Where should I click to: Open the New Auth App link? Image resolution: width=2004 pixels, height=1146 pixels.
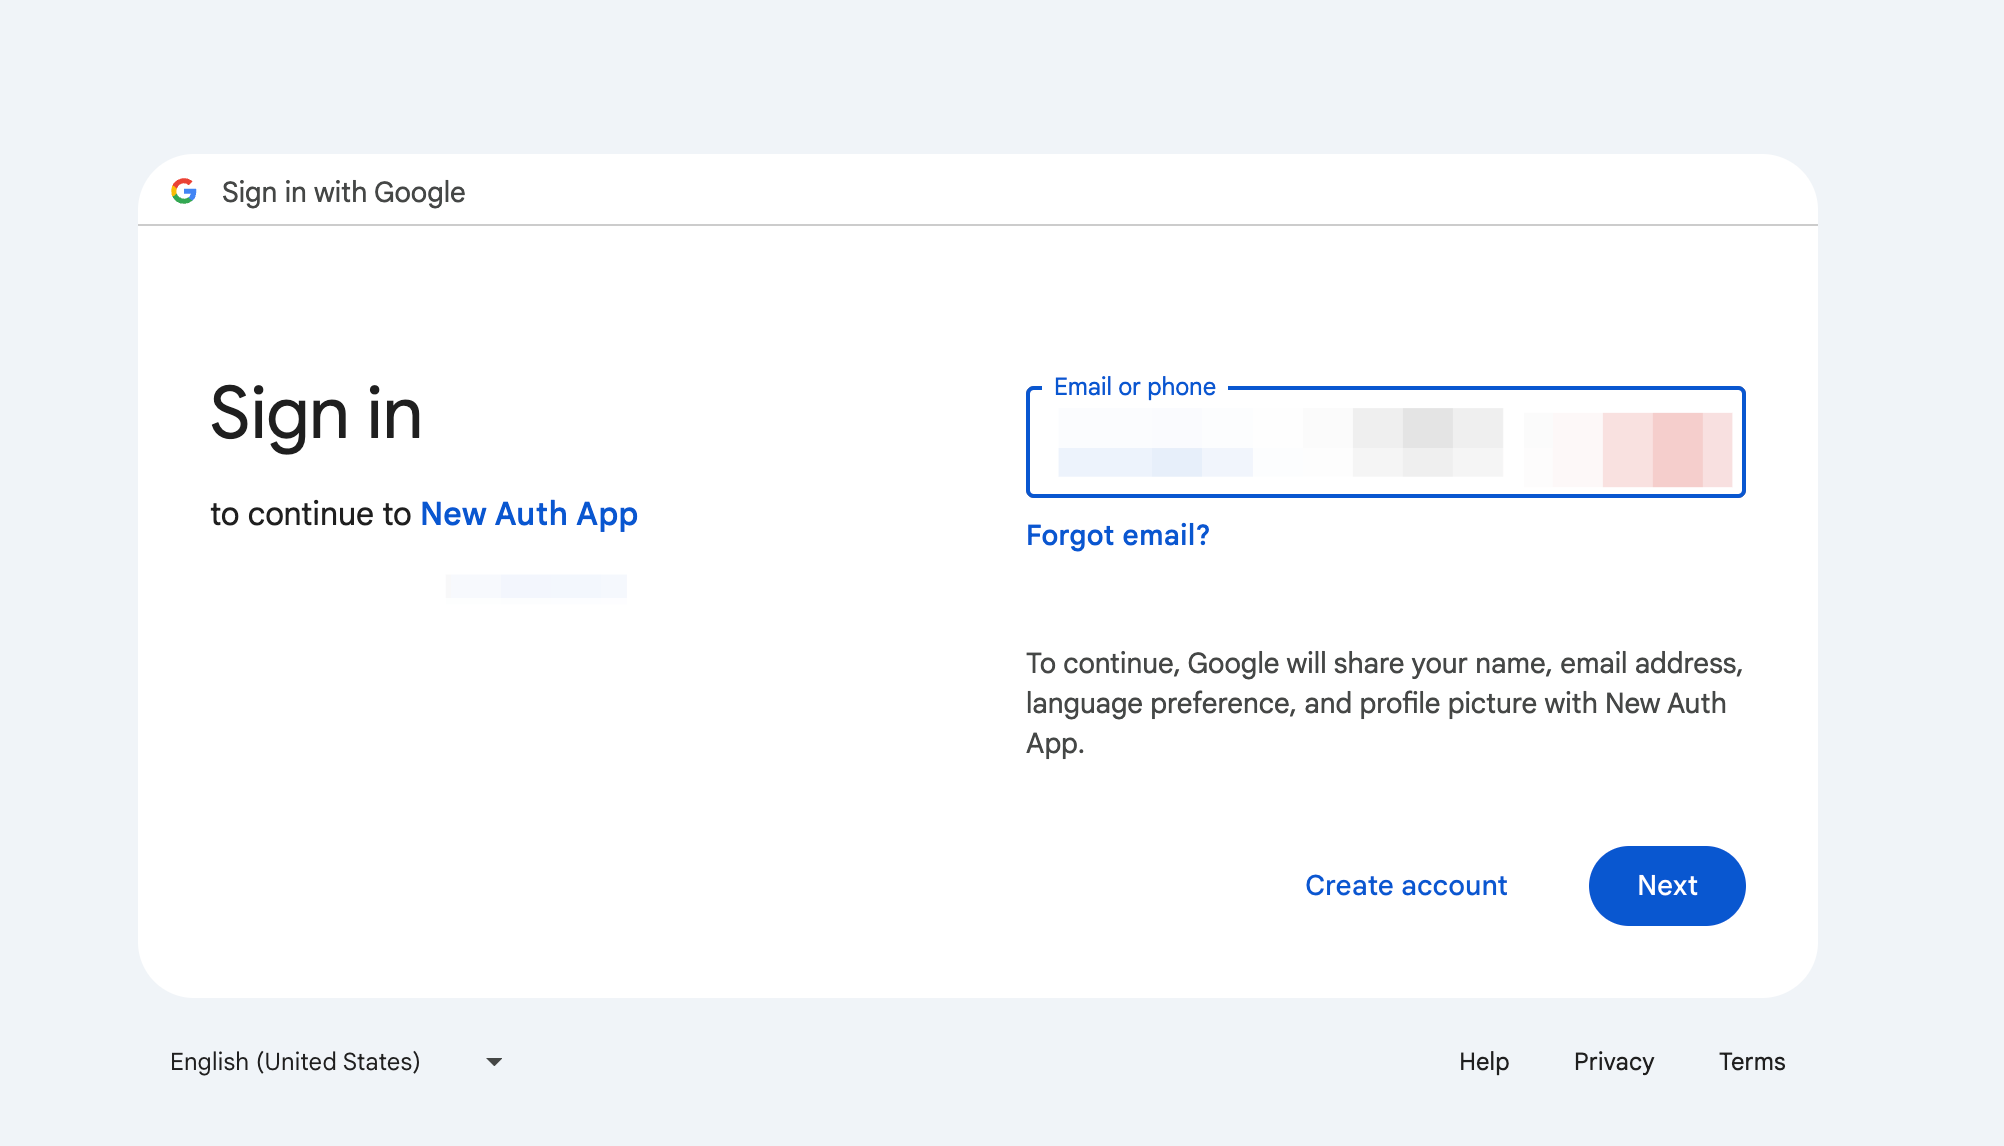[529, 514]
